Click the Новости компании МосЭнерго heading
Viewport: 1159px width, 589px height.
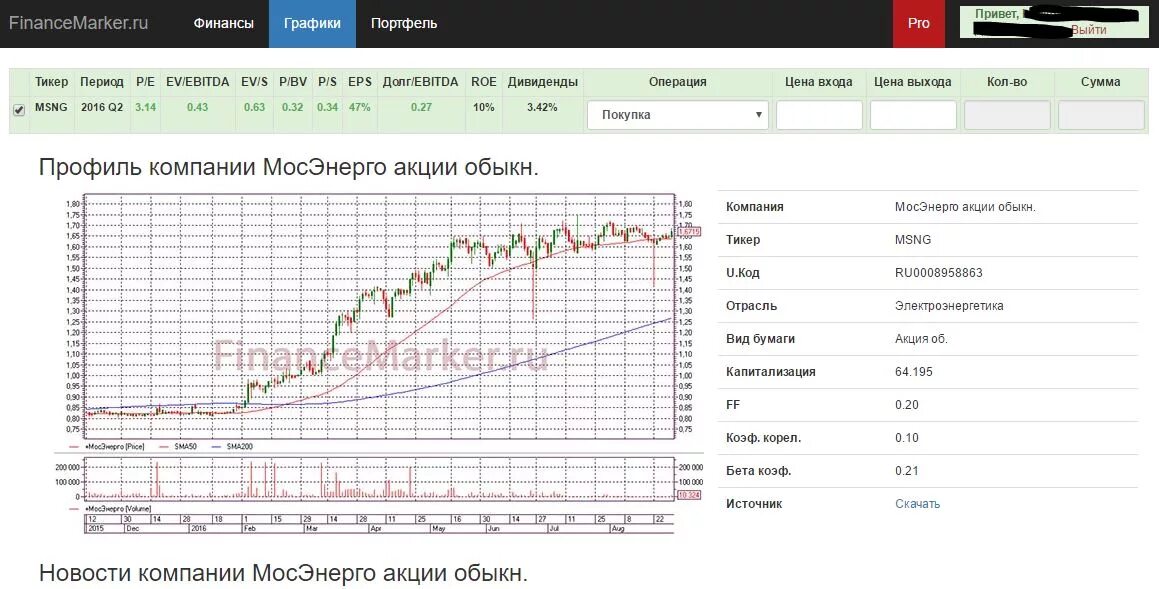[x=284, y=573]
